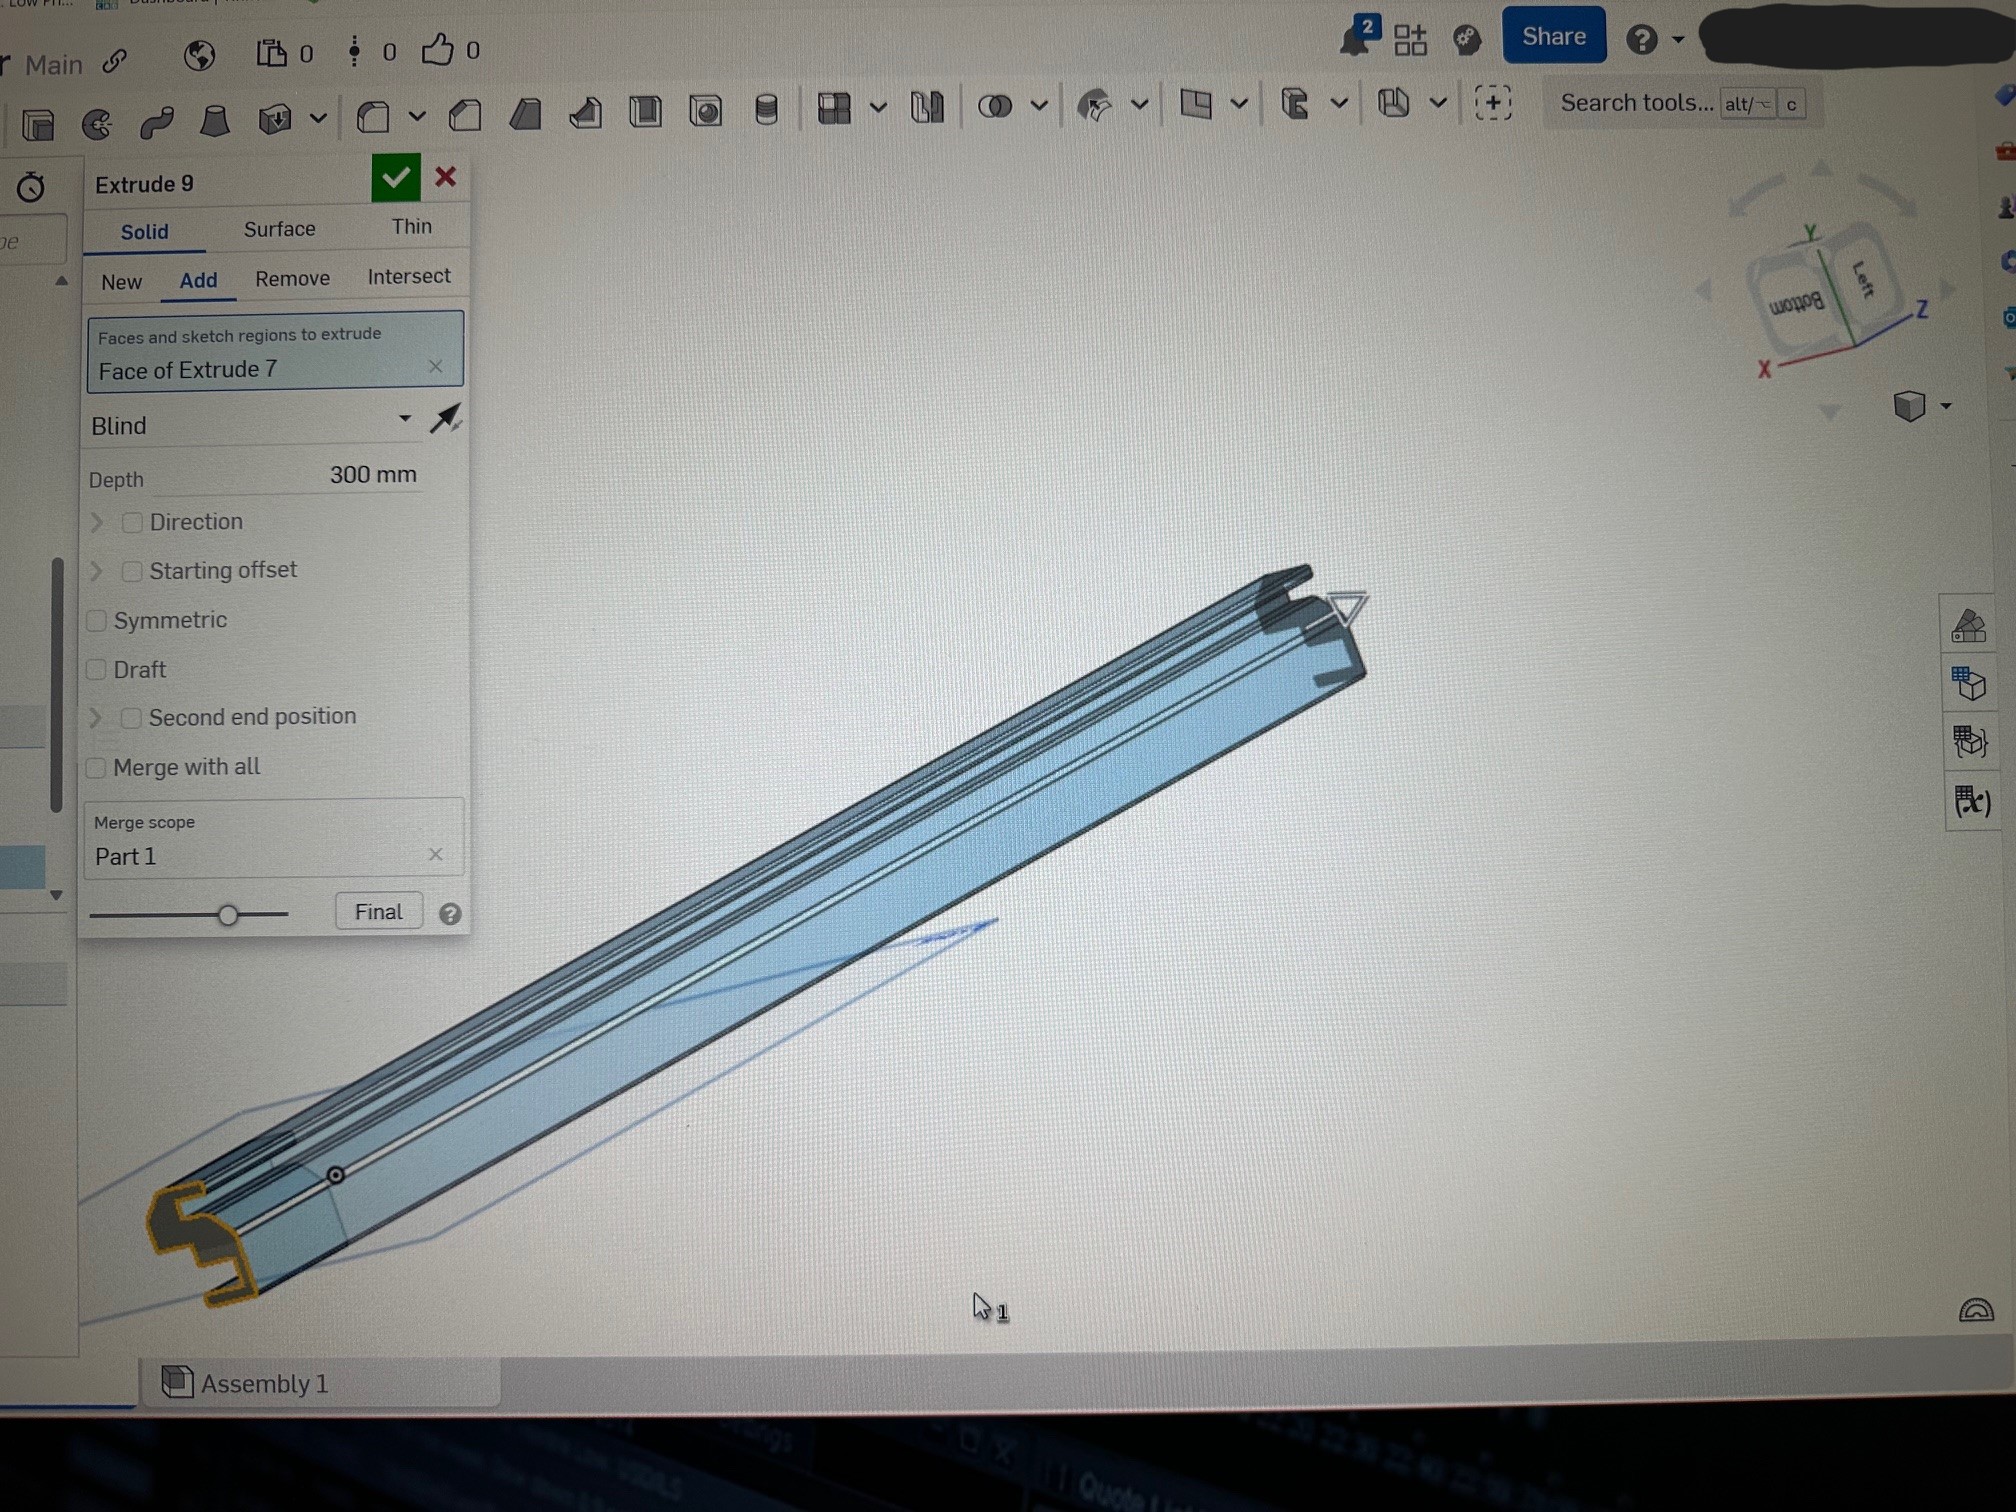Screen dimensions: 2016x1512
Task: Enable the Draft checkbox
Action: click(97, 670)
